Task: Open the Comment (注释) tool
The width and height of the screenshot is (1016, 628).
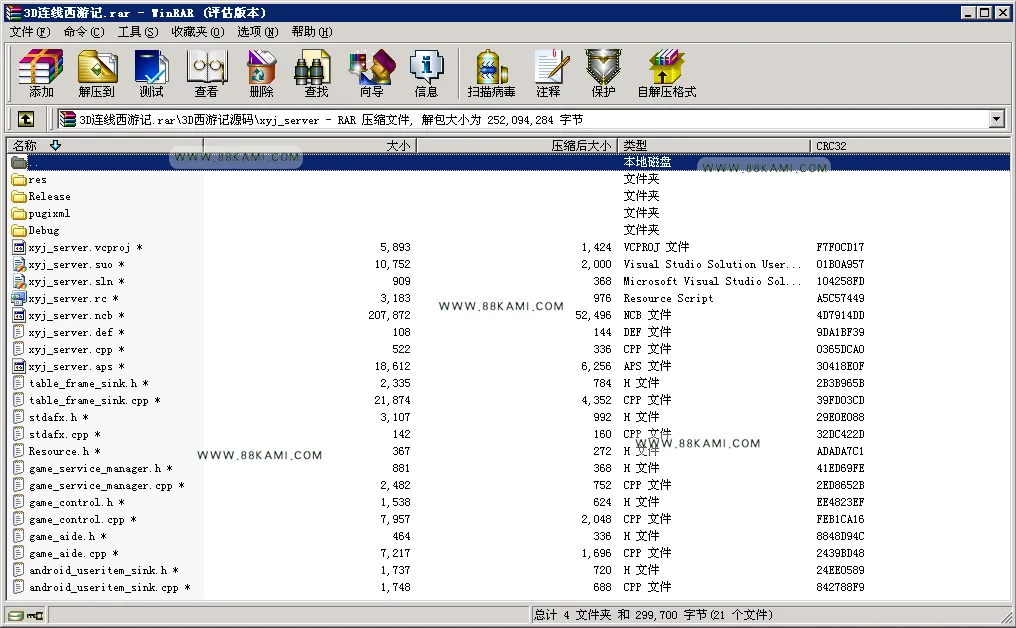Action: click(549, 73)
